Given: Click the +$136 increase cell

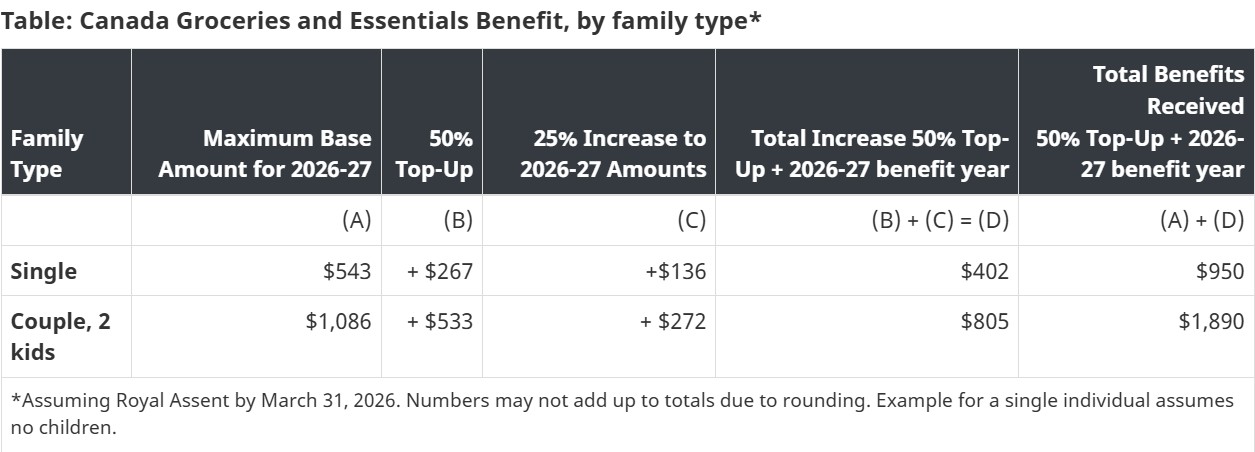Looking at the screenshot, I should 675,271.
